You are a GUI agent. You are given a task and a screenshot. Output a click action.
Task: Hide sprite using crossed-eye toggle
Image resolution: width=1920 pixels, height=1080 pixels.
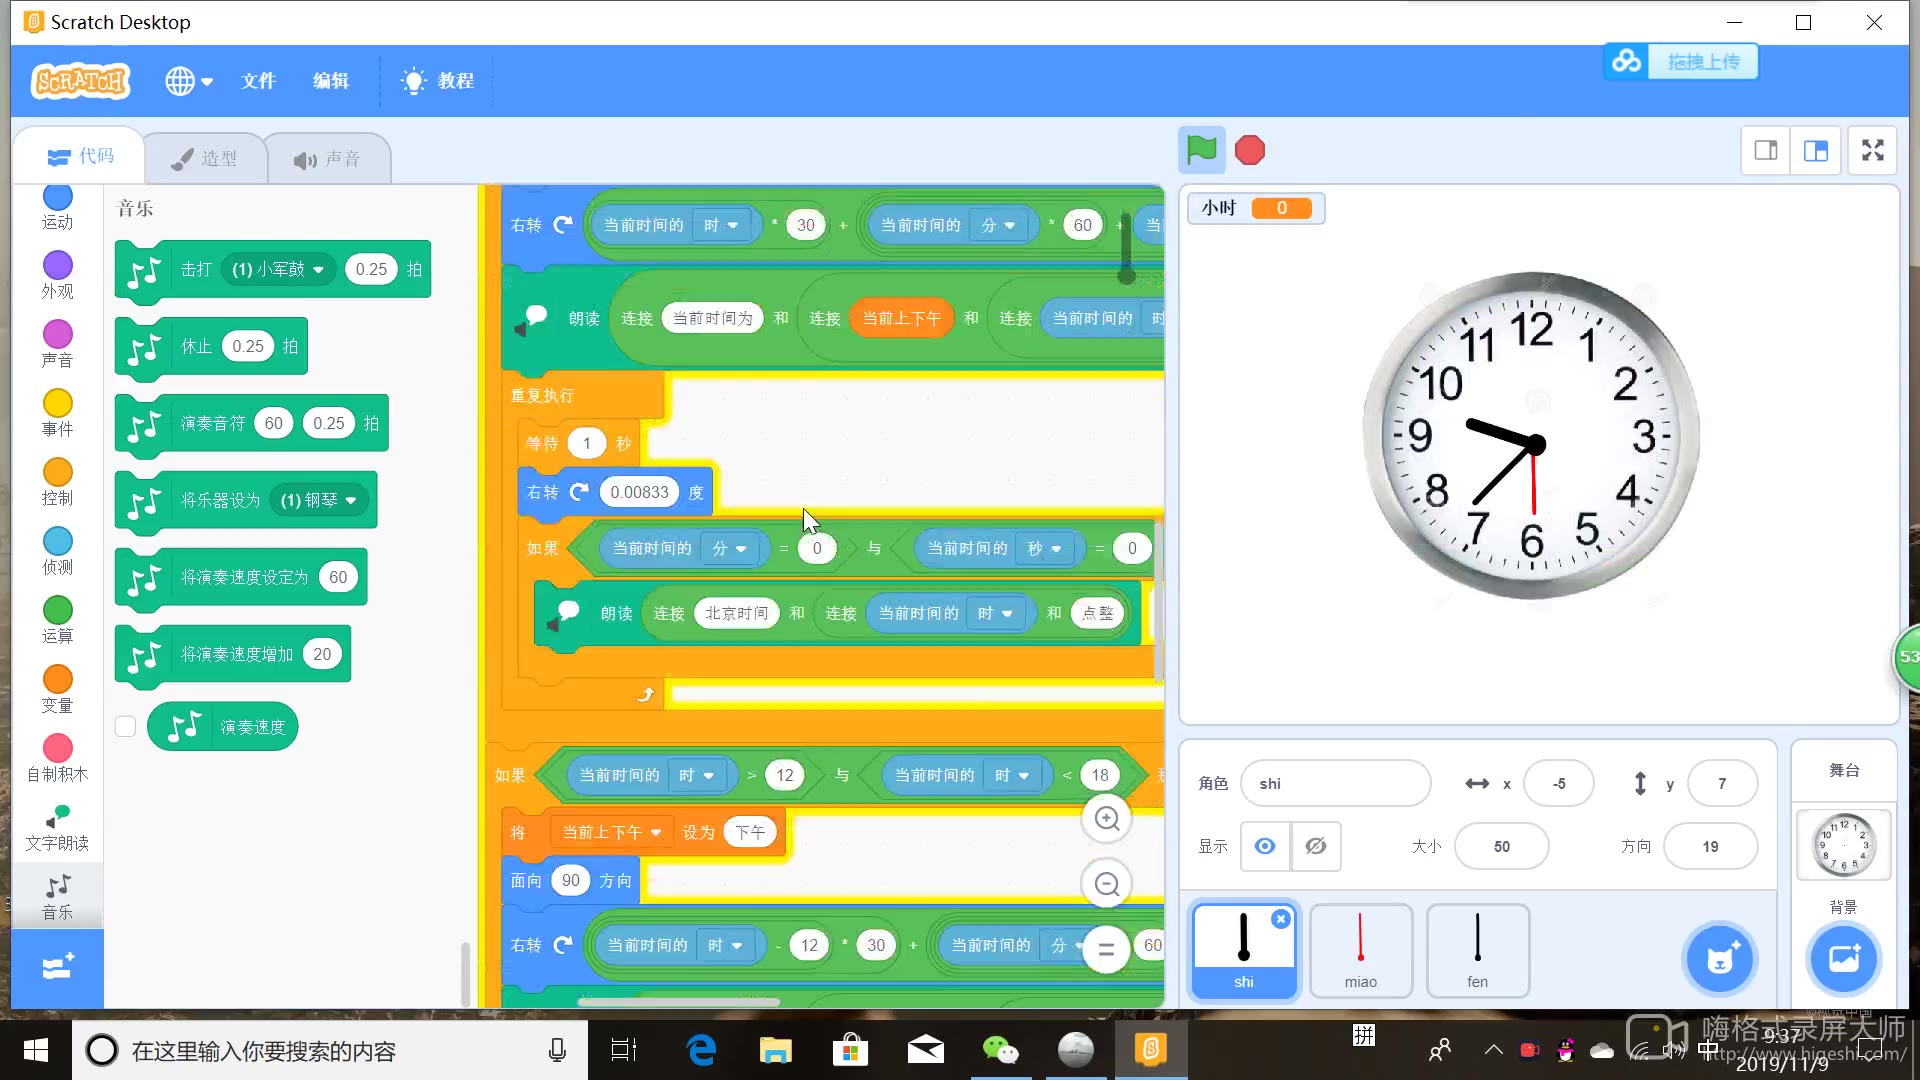(1316, 846)
